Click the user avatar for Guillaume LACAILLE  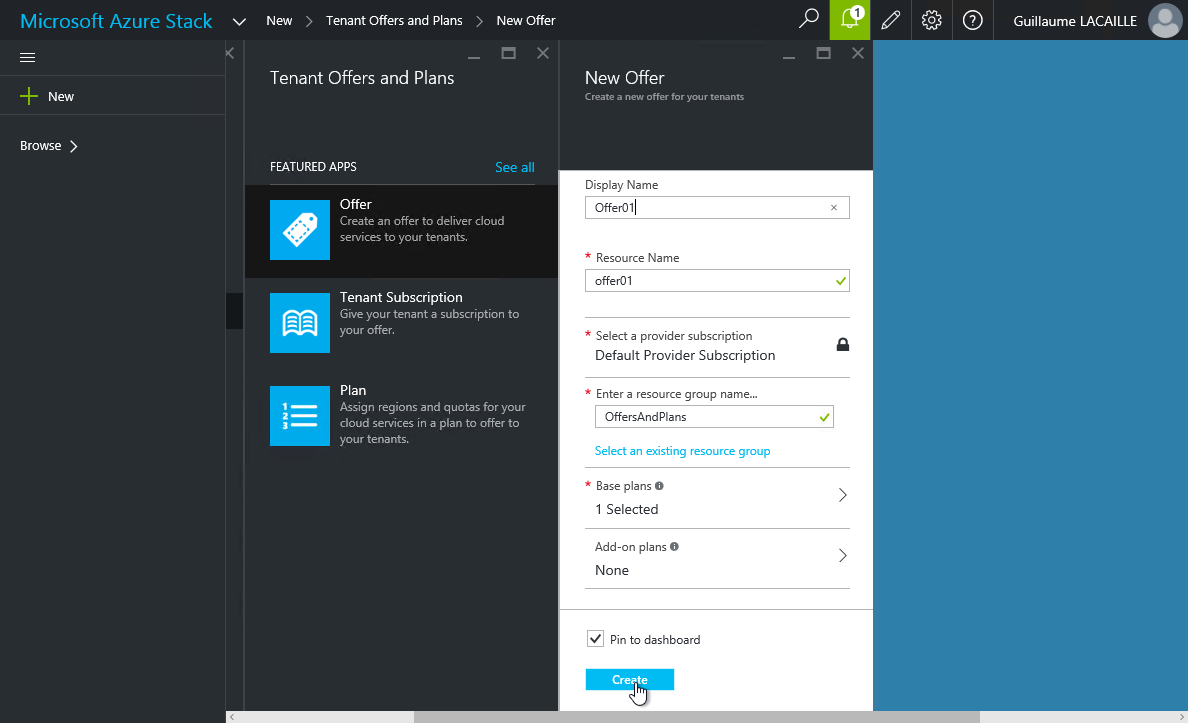1165,20
